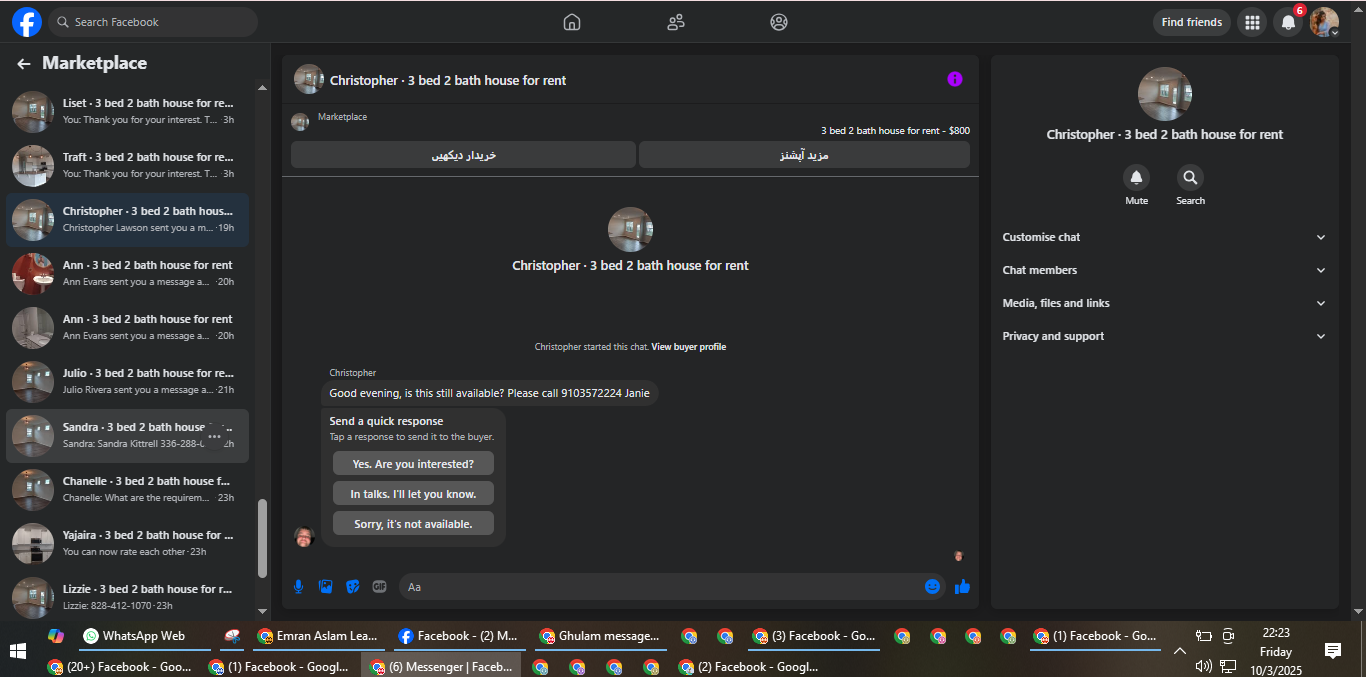The image size is (1366, 677).
Task: Open Windows notification center icon
Action: pyautogui.click(x=1332, y=651)
